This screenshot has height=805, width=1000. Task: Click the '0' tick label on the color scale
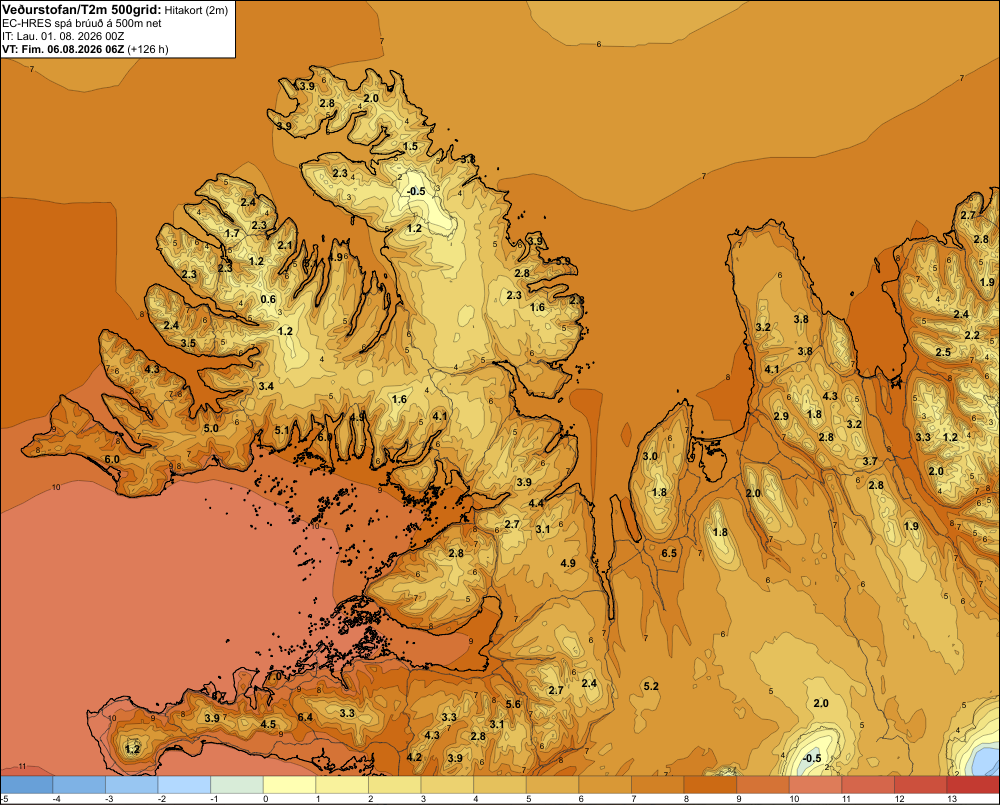(265, 799)
